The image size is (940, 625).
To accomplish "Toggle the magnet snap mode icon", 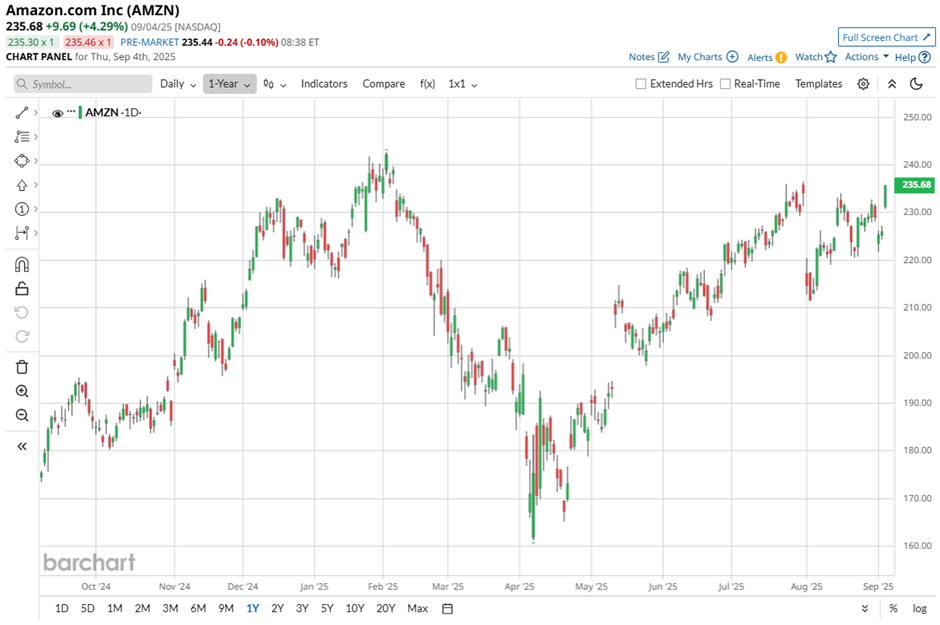I will click(x=22, y=265).
